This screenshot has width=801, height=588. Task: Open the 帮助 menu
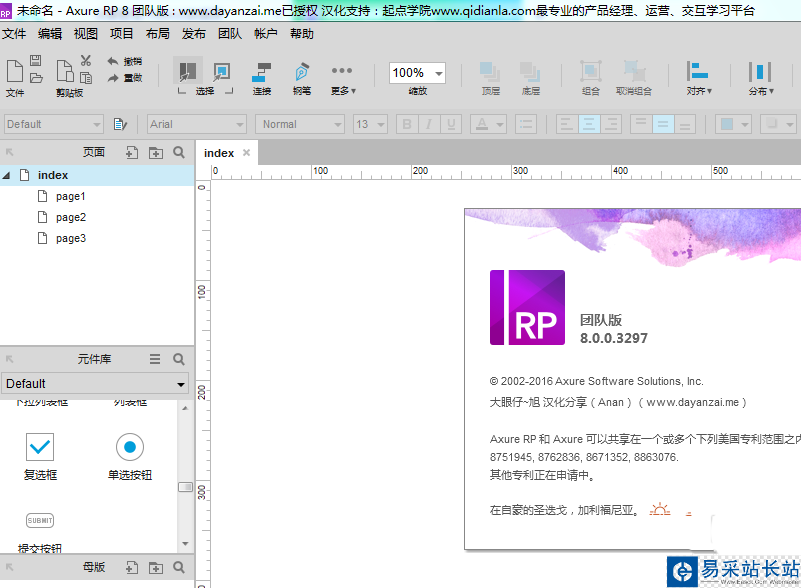(x=301, y=34)
